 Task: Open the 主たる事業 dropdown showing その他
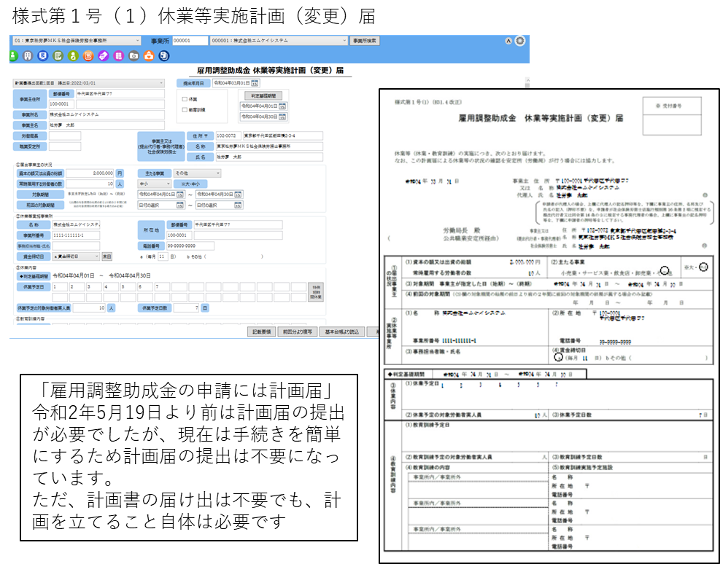197,173
